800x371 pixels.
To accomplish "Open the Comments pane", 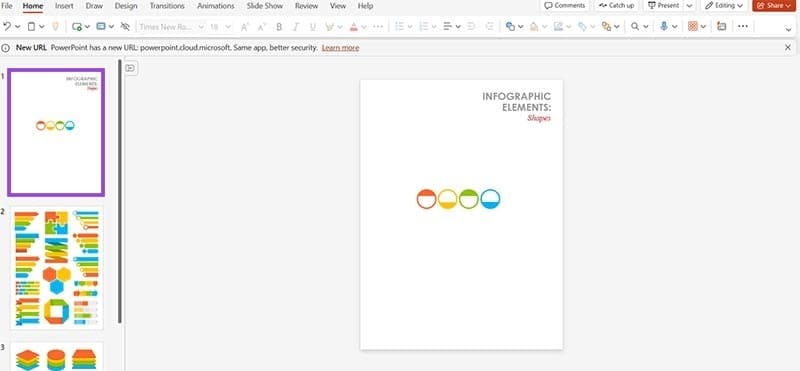I will click(565, 6).
